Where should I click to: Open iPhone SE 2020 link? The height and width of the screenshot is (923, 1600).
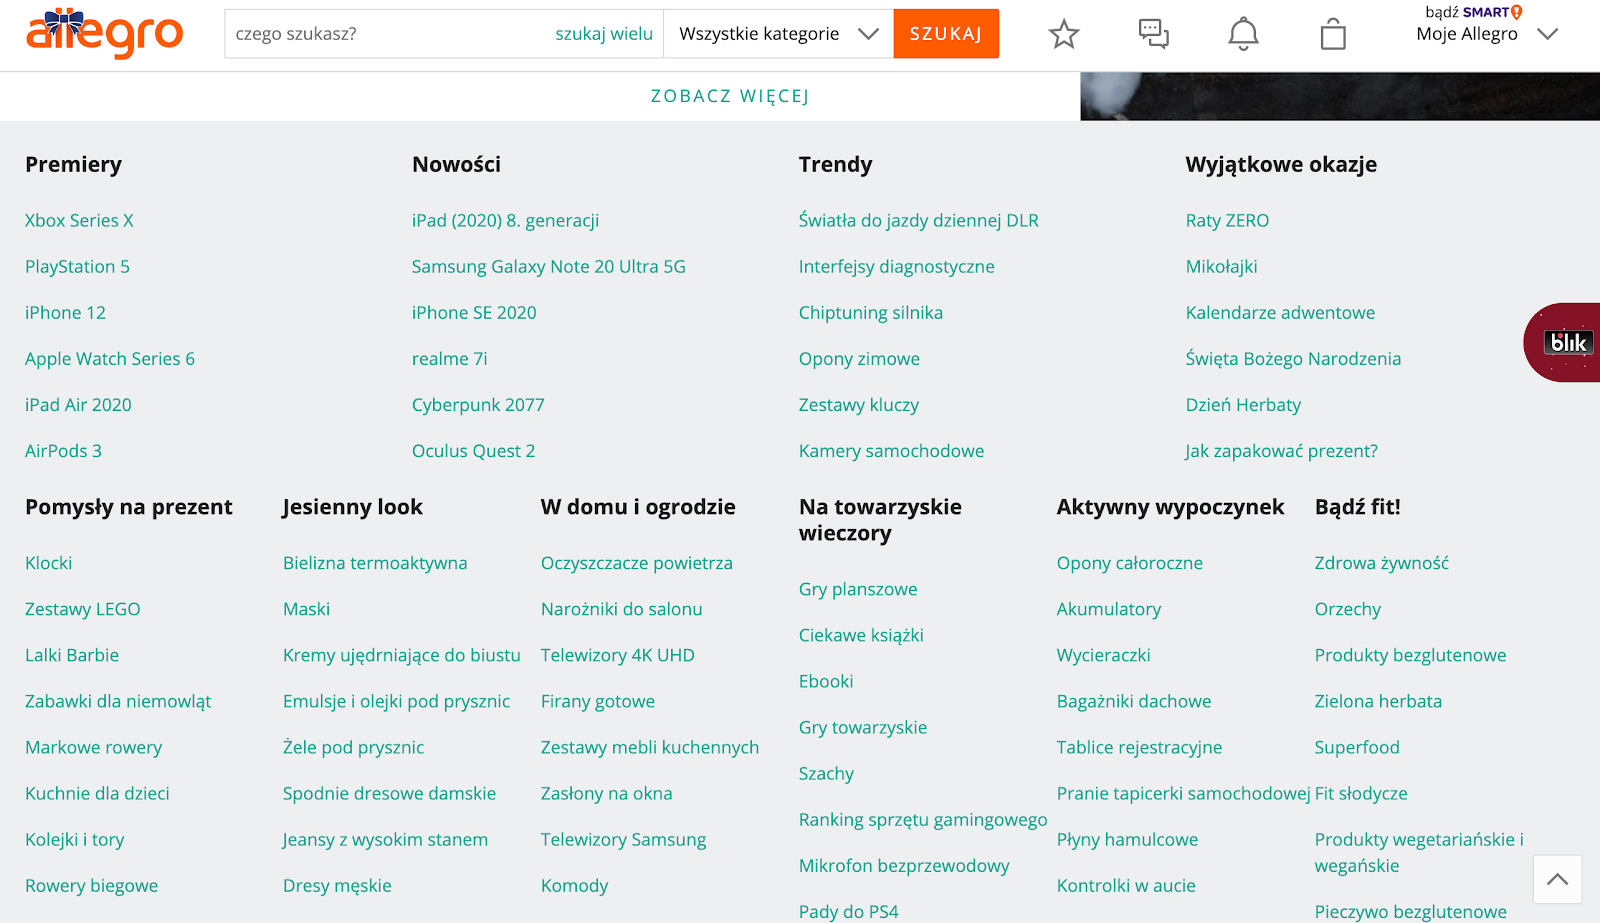[x=474, y=313]
